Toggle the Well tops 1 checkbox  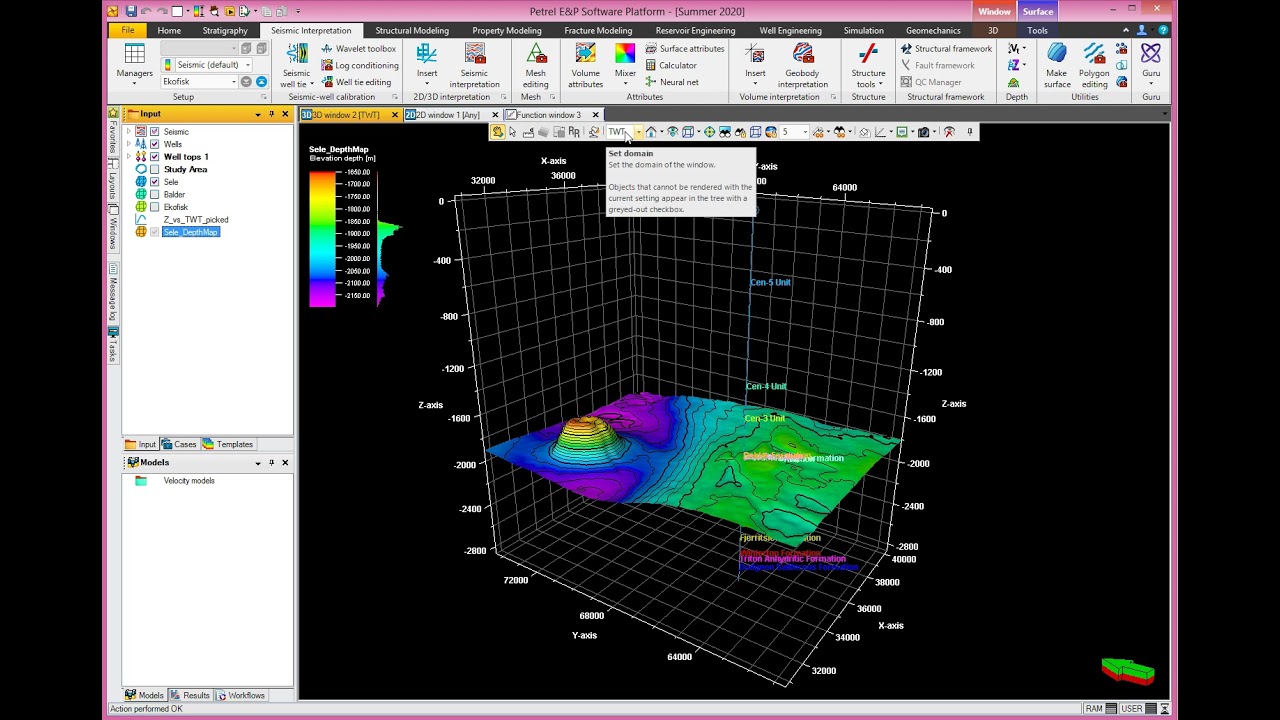coord(154,157)
